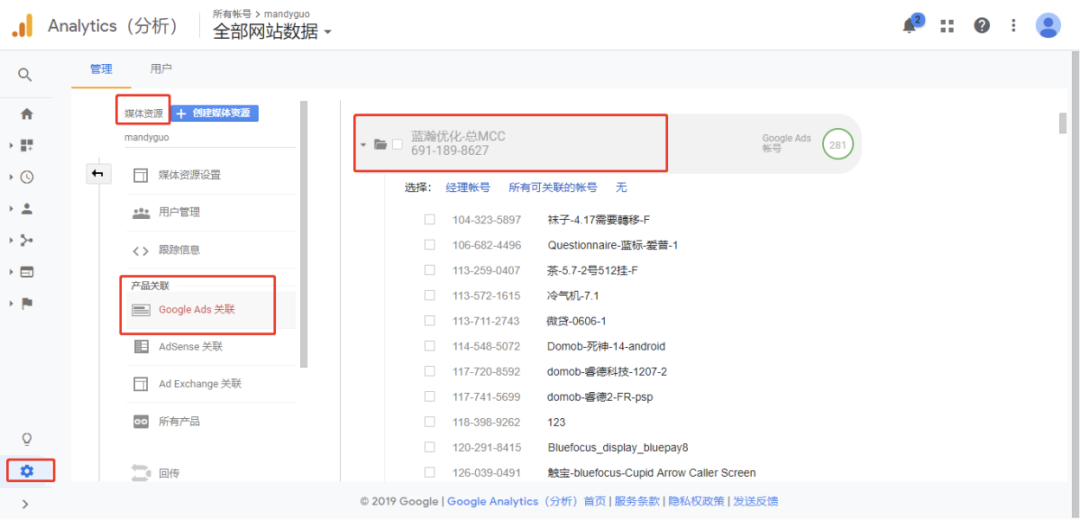Expand the sidebar with bottom chevron

tap(25, 504)
